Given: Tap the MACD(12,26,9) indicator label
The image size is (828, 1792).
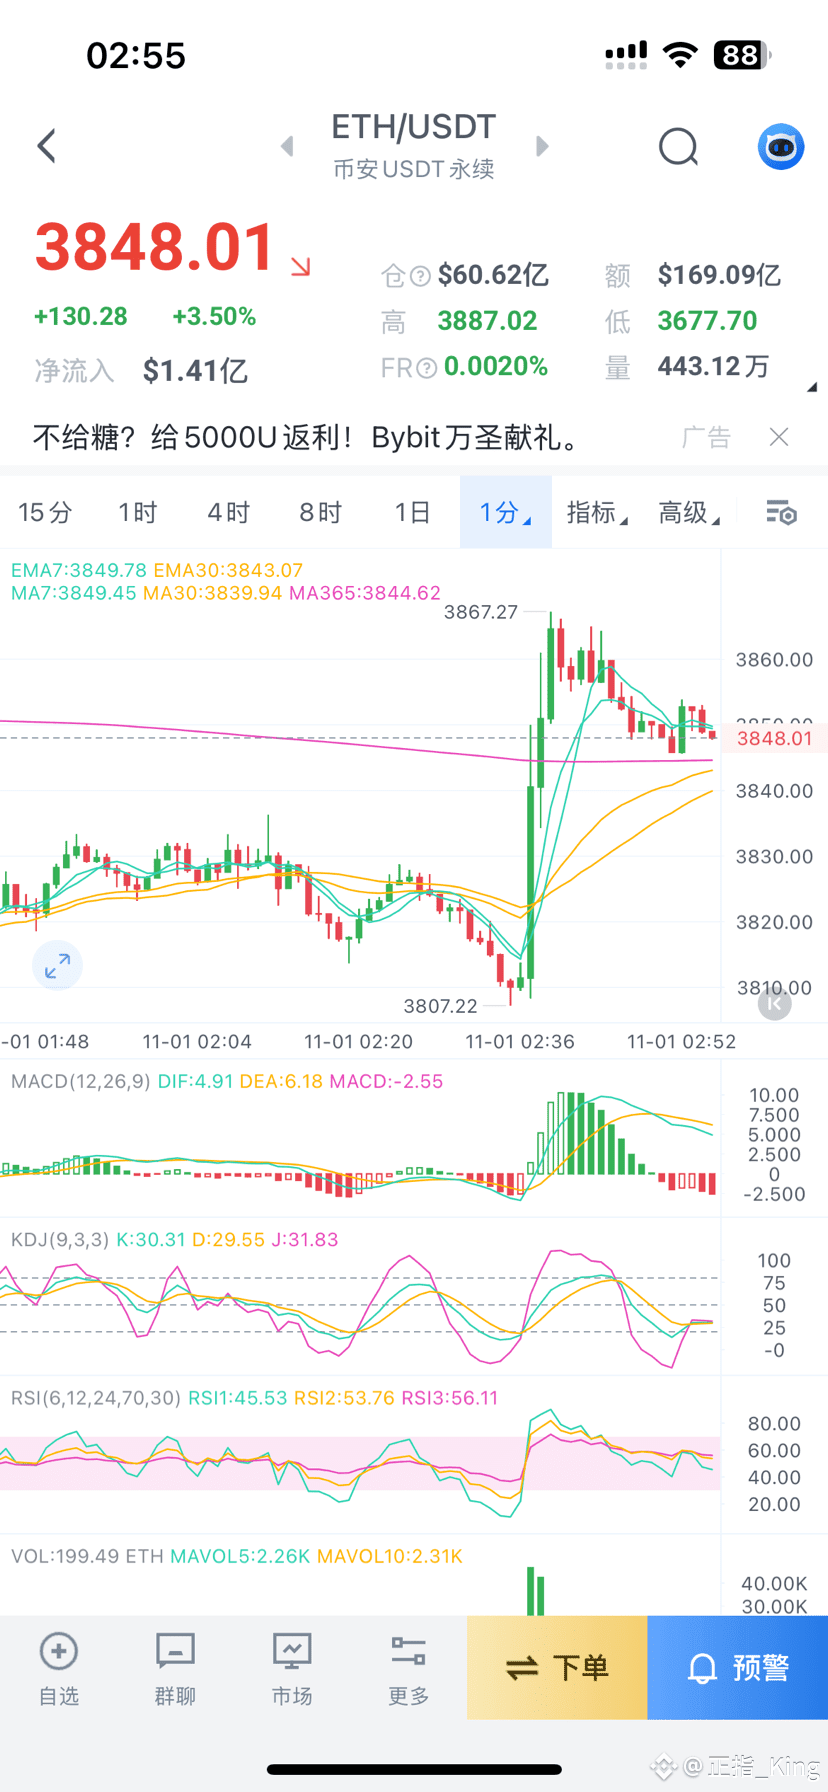Looking at the screenshot, I should pos(80,1081).
